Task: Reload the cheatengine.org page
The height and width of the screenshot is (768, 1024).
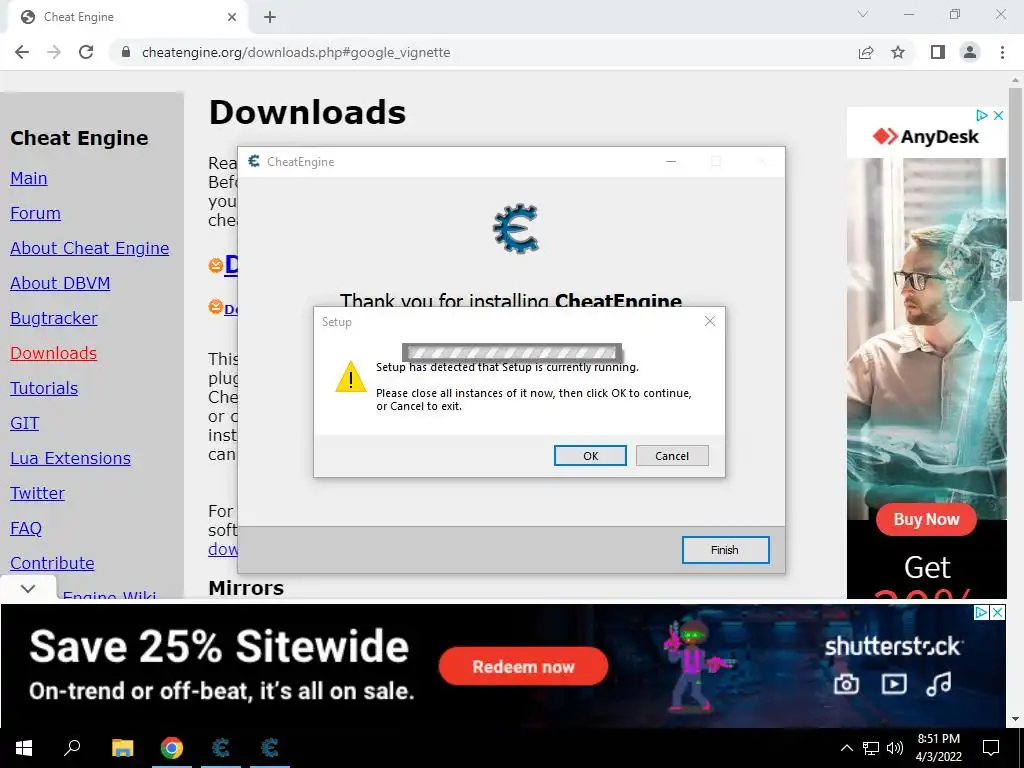Action: click(86, 52)
